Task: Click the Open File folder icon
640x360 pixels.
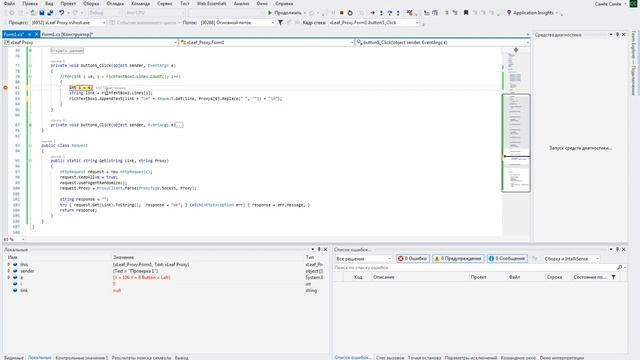Action: tap(33, 13)
